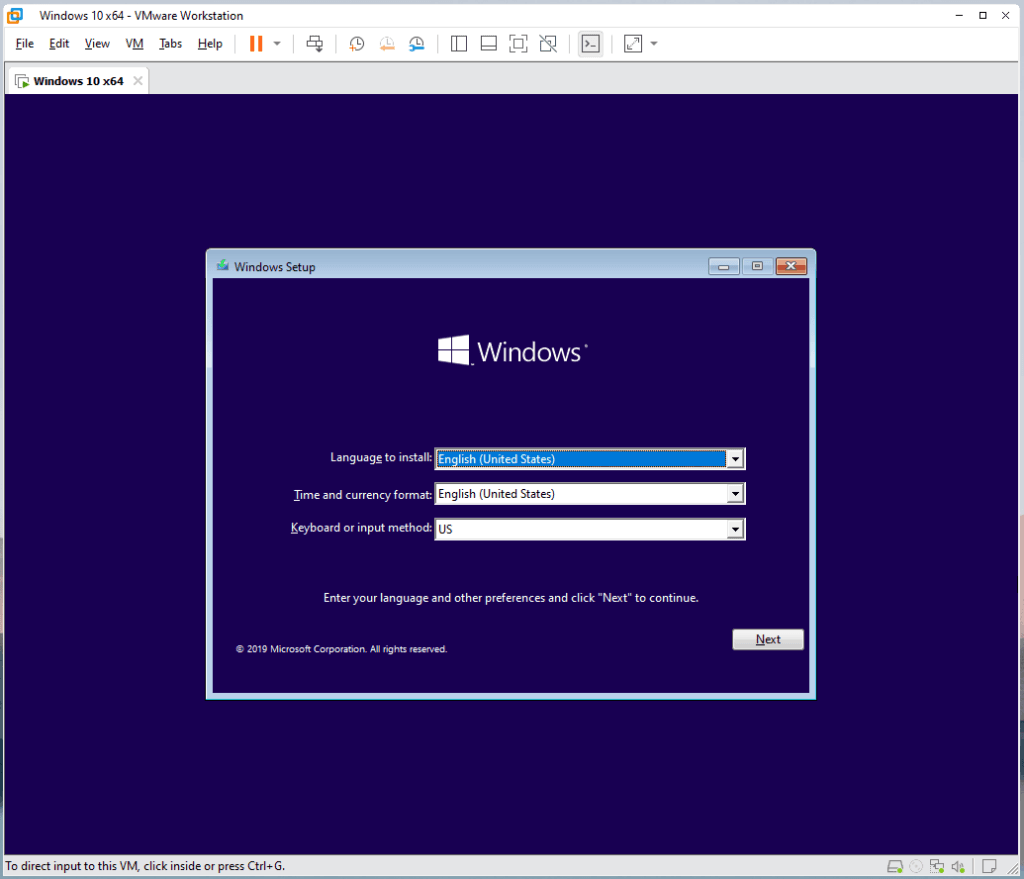Select the Windows 10 x64 tab
Screen dimensions: 1024x879
[78, 81]
